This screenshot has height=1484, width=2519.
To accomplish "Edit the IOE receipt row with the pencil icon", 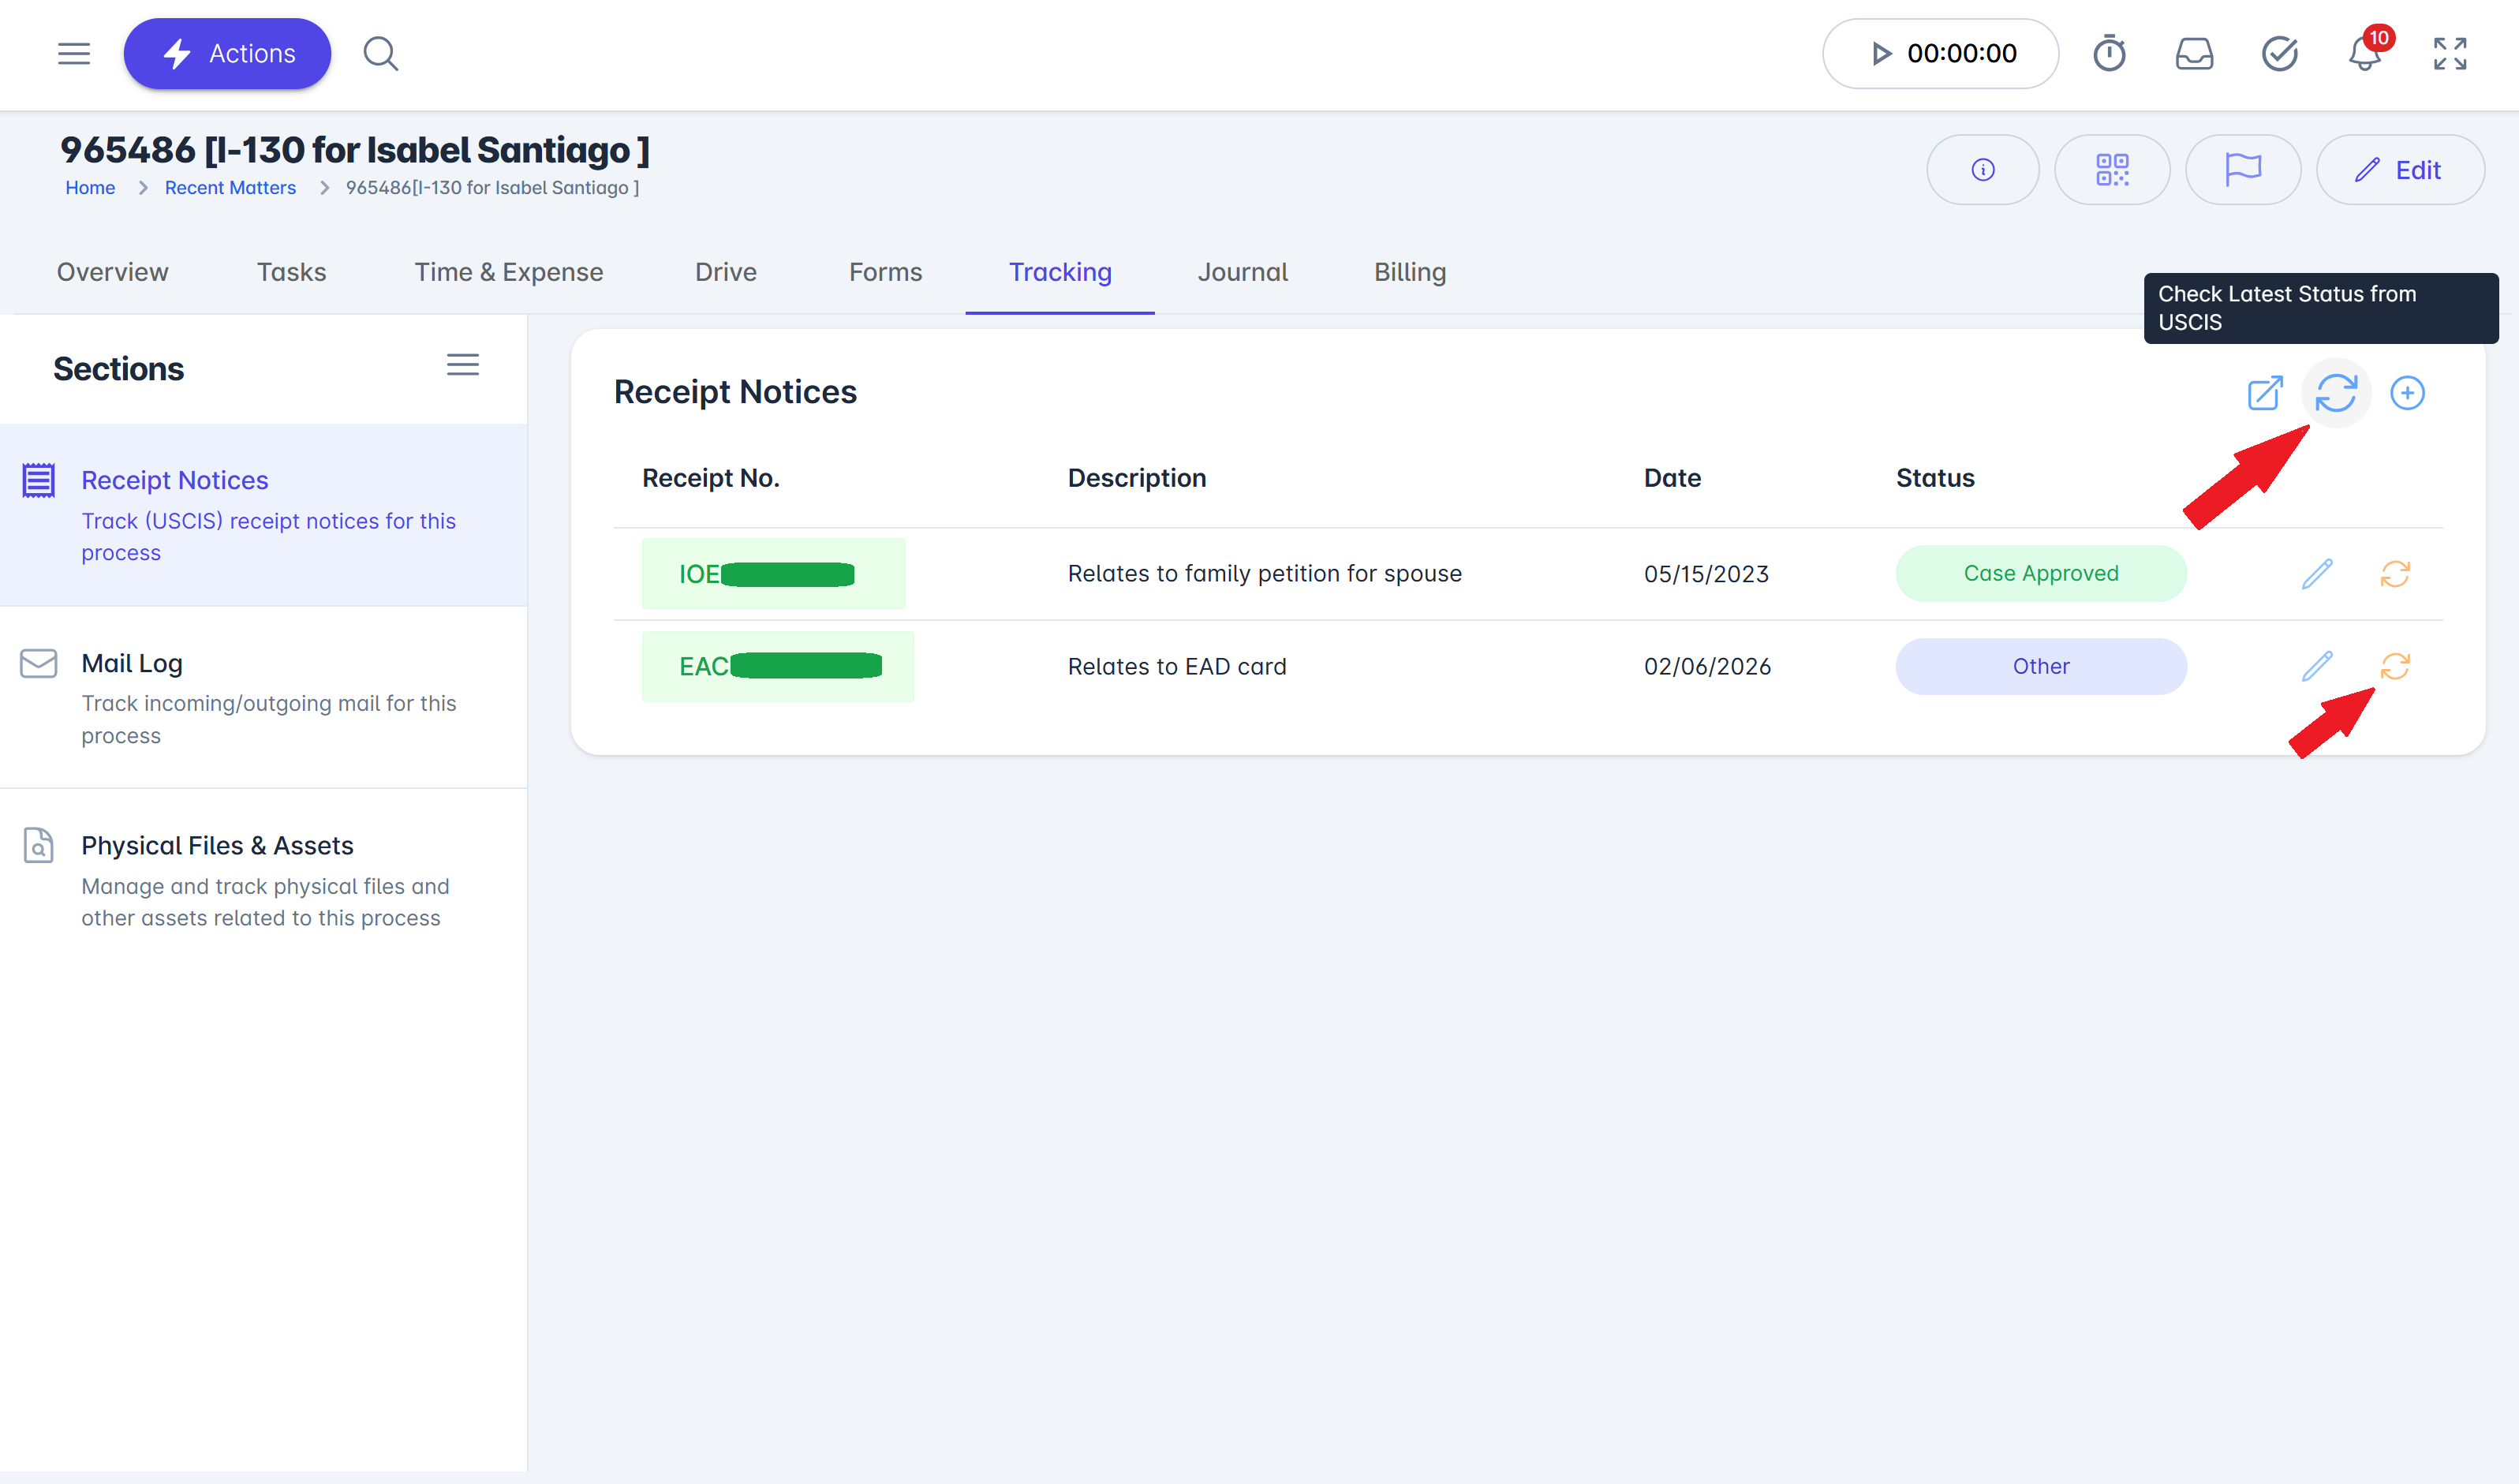I will point(2316,574).
